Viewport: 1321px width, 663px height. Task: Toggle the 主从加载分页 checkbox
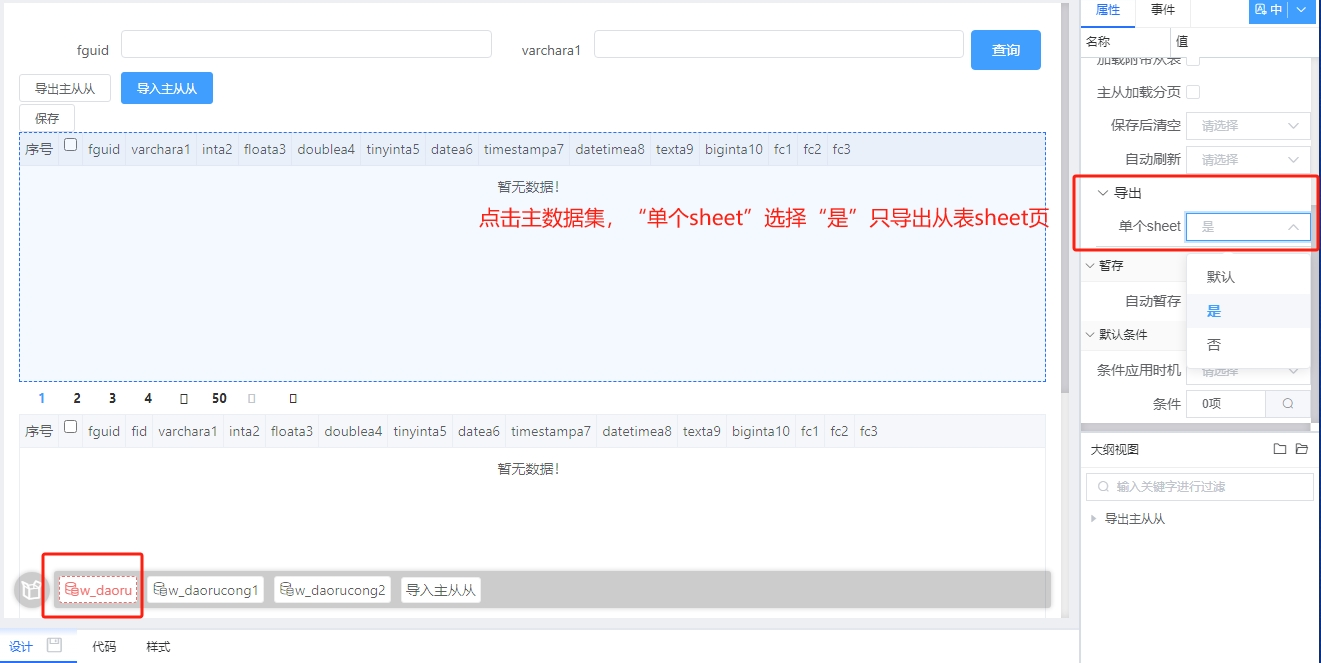click(x=1193, y=92)
